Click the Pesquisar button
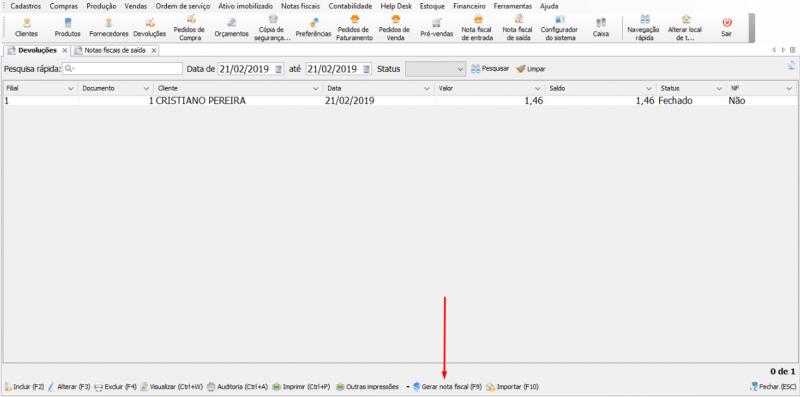 pyautogui.click(x=490, y=68)
